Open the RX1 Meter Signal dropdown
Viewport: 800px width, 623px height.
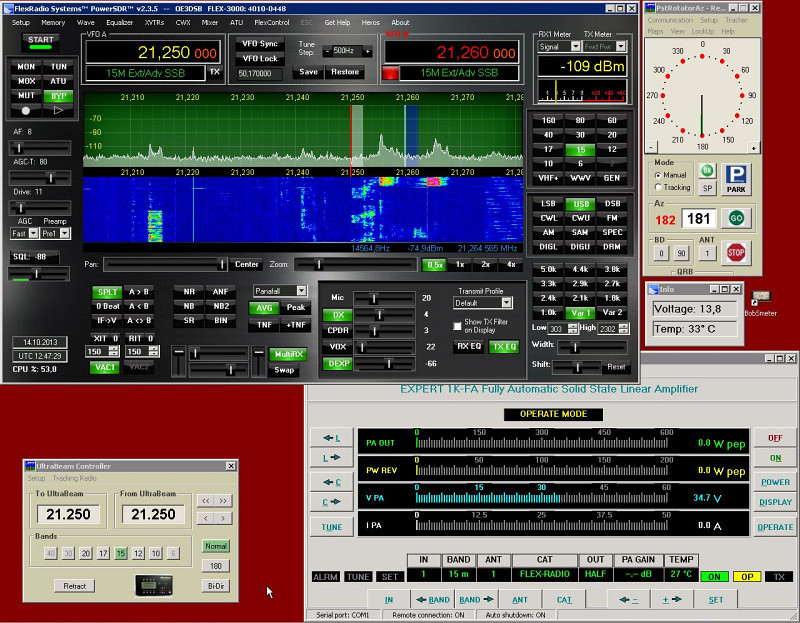click(x=559, y=46)
